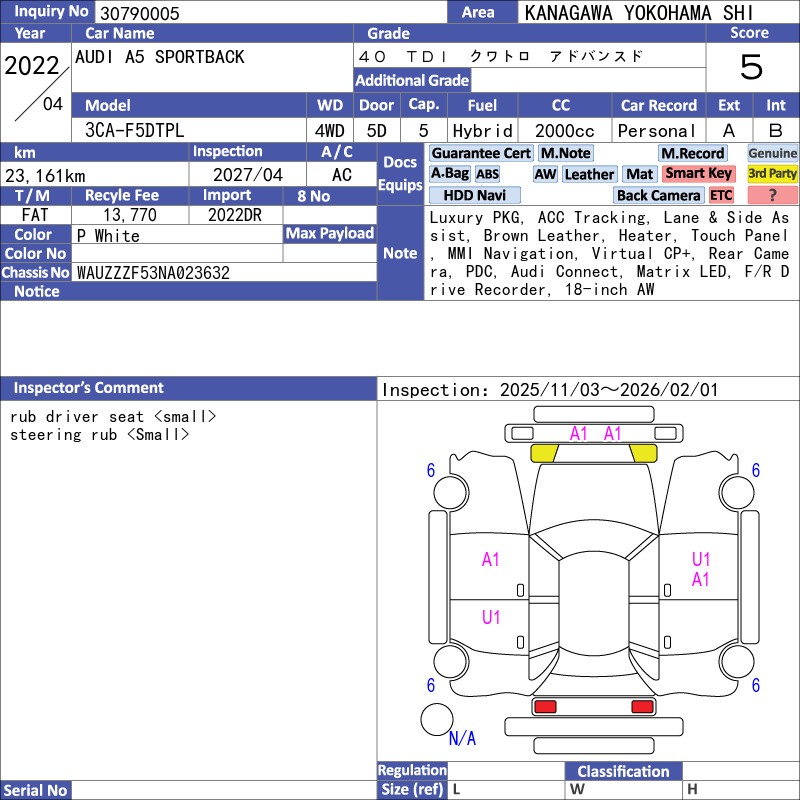Viewport: 800px width, 800px height.
Task: Click the HDD Navi equipment tag
Action: 474,195
